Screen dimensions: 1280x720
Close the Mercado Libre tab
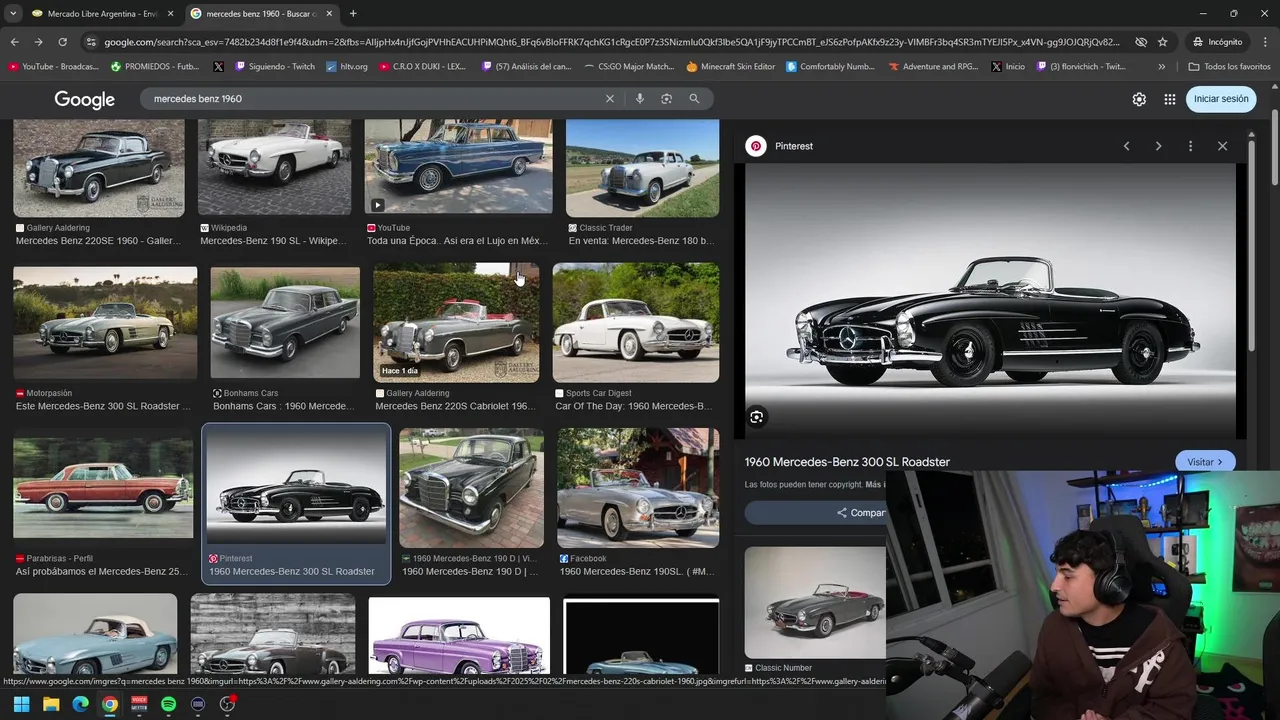click(x=170, y=14)
